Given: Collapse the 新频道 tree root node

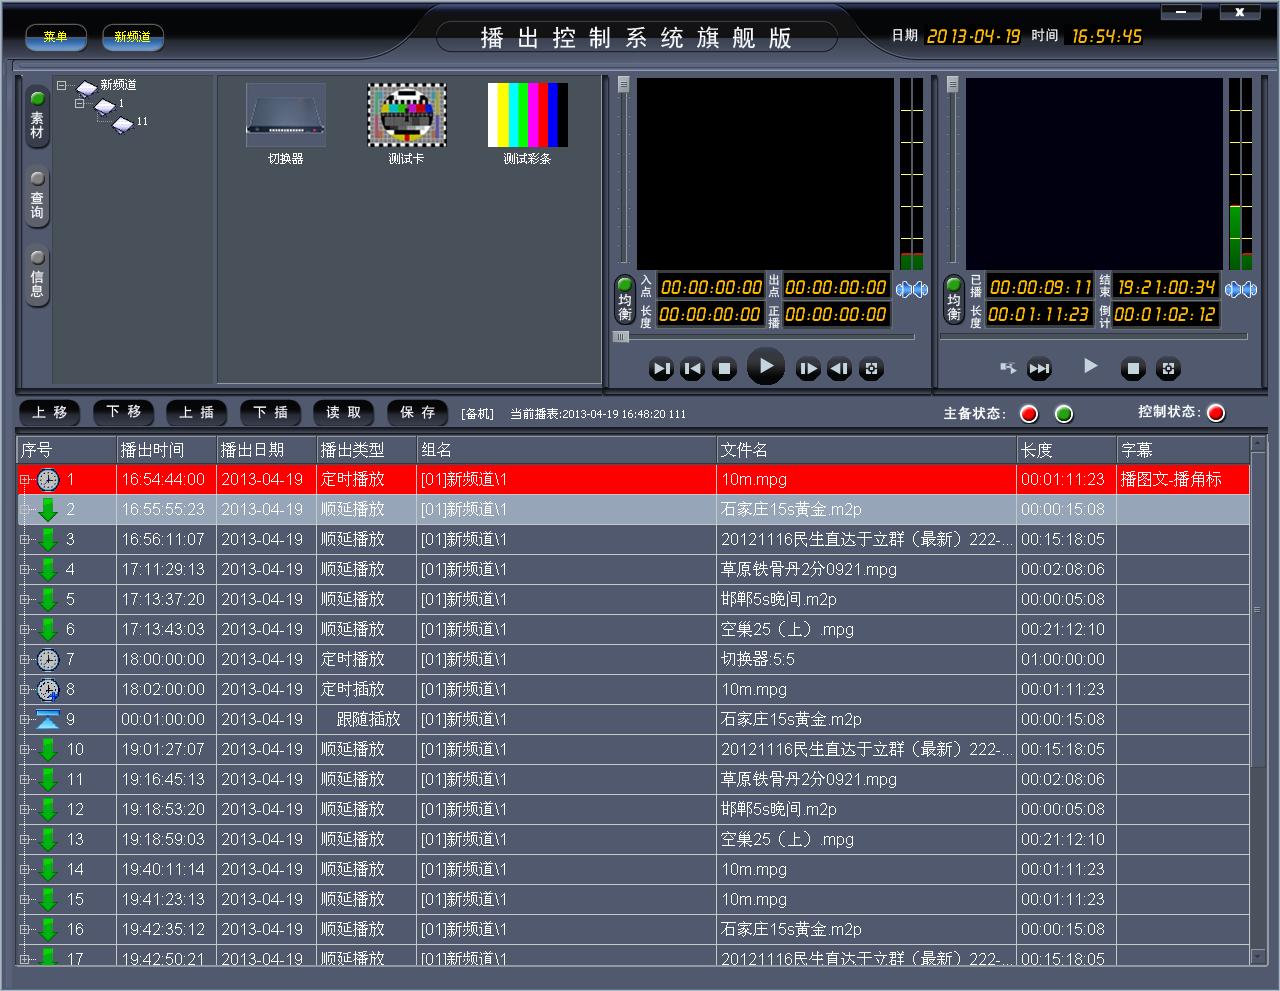Looking at the screenshot, I should click(x=62, y=86).
